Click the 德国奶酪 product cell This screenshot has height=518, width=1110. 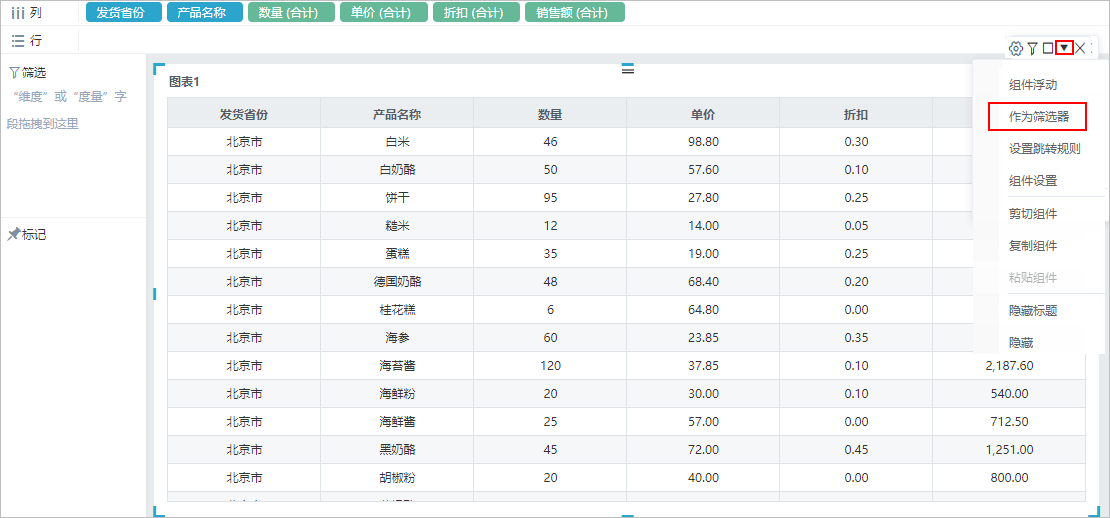point(397,282)
